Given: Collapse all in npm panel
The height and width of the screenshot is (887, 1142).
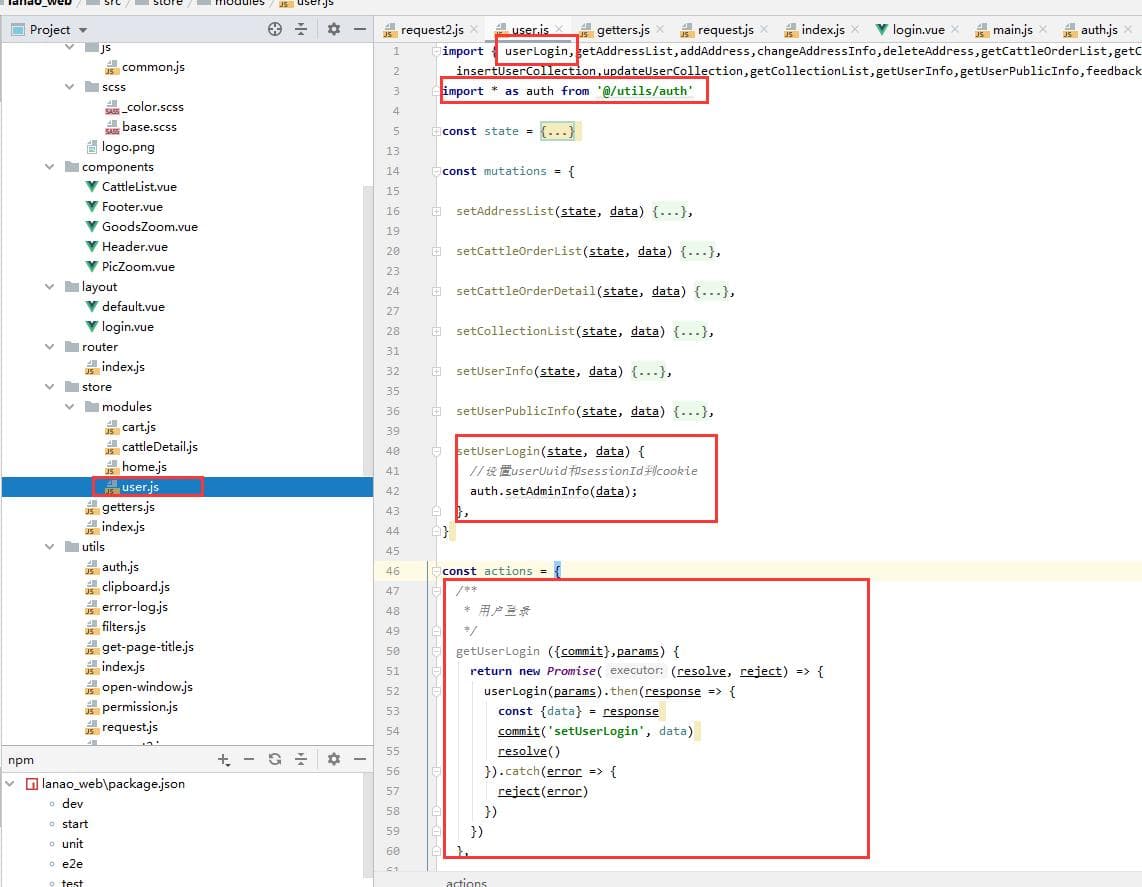Looking at the screenshot, I should [x=301, y=760].
